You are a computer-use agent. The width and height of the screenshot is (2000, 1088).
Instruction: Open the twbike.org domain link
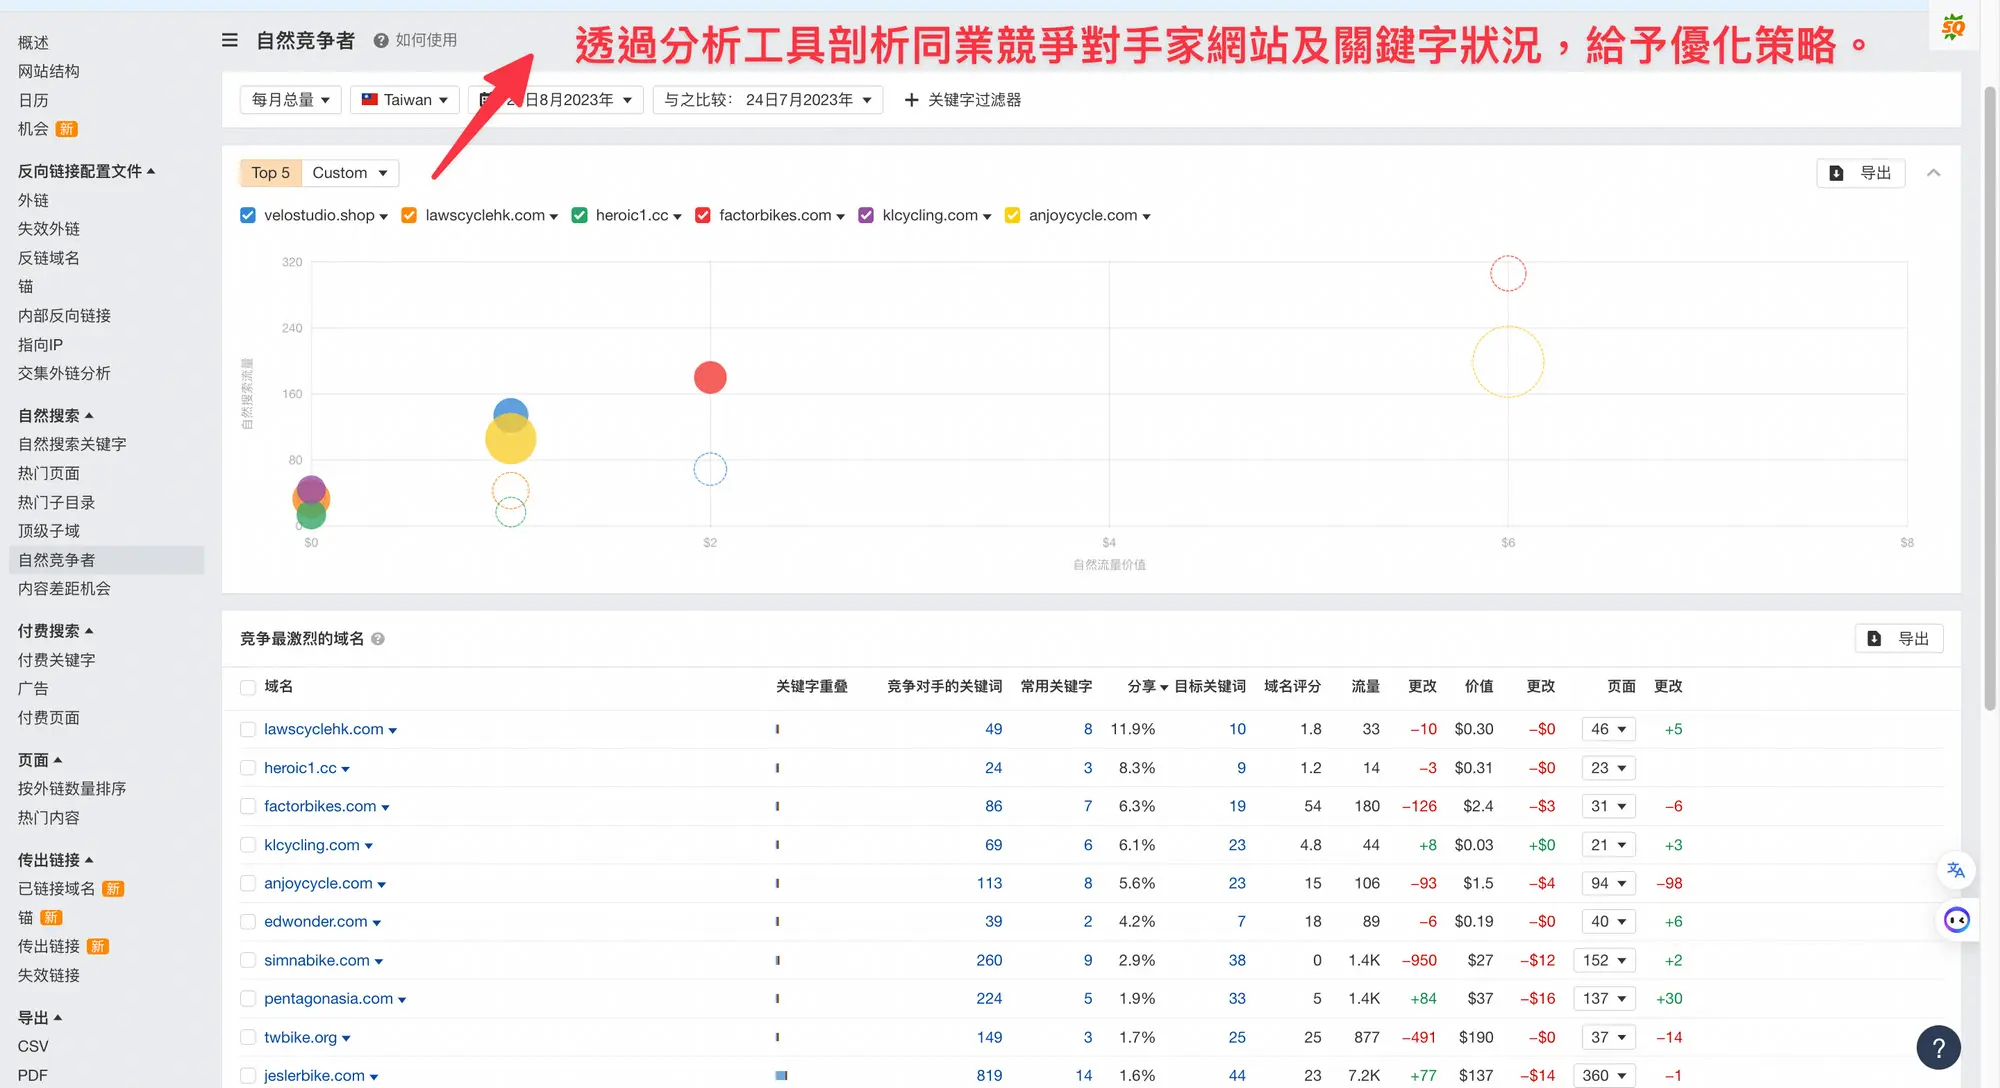click(300, 1038)
